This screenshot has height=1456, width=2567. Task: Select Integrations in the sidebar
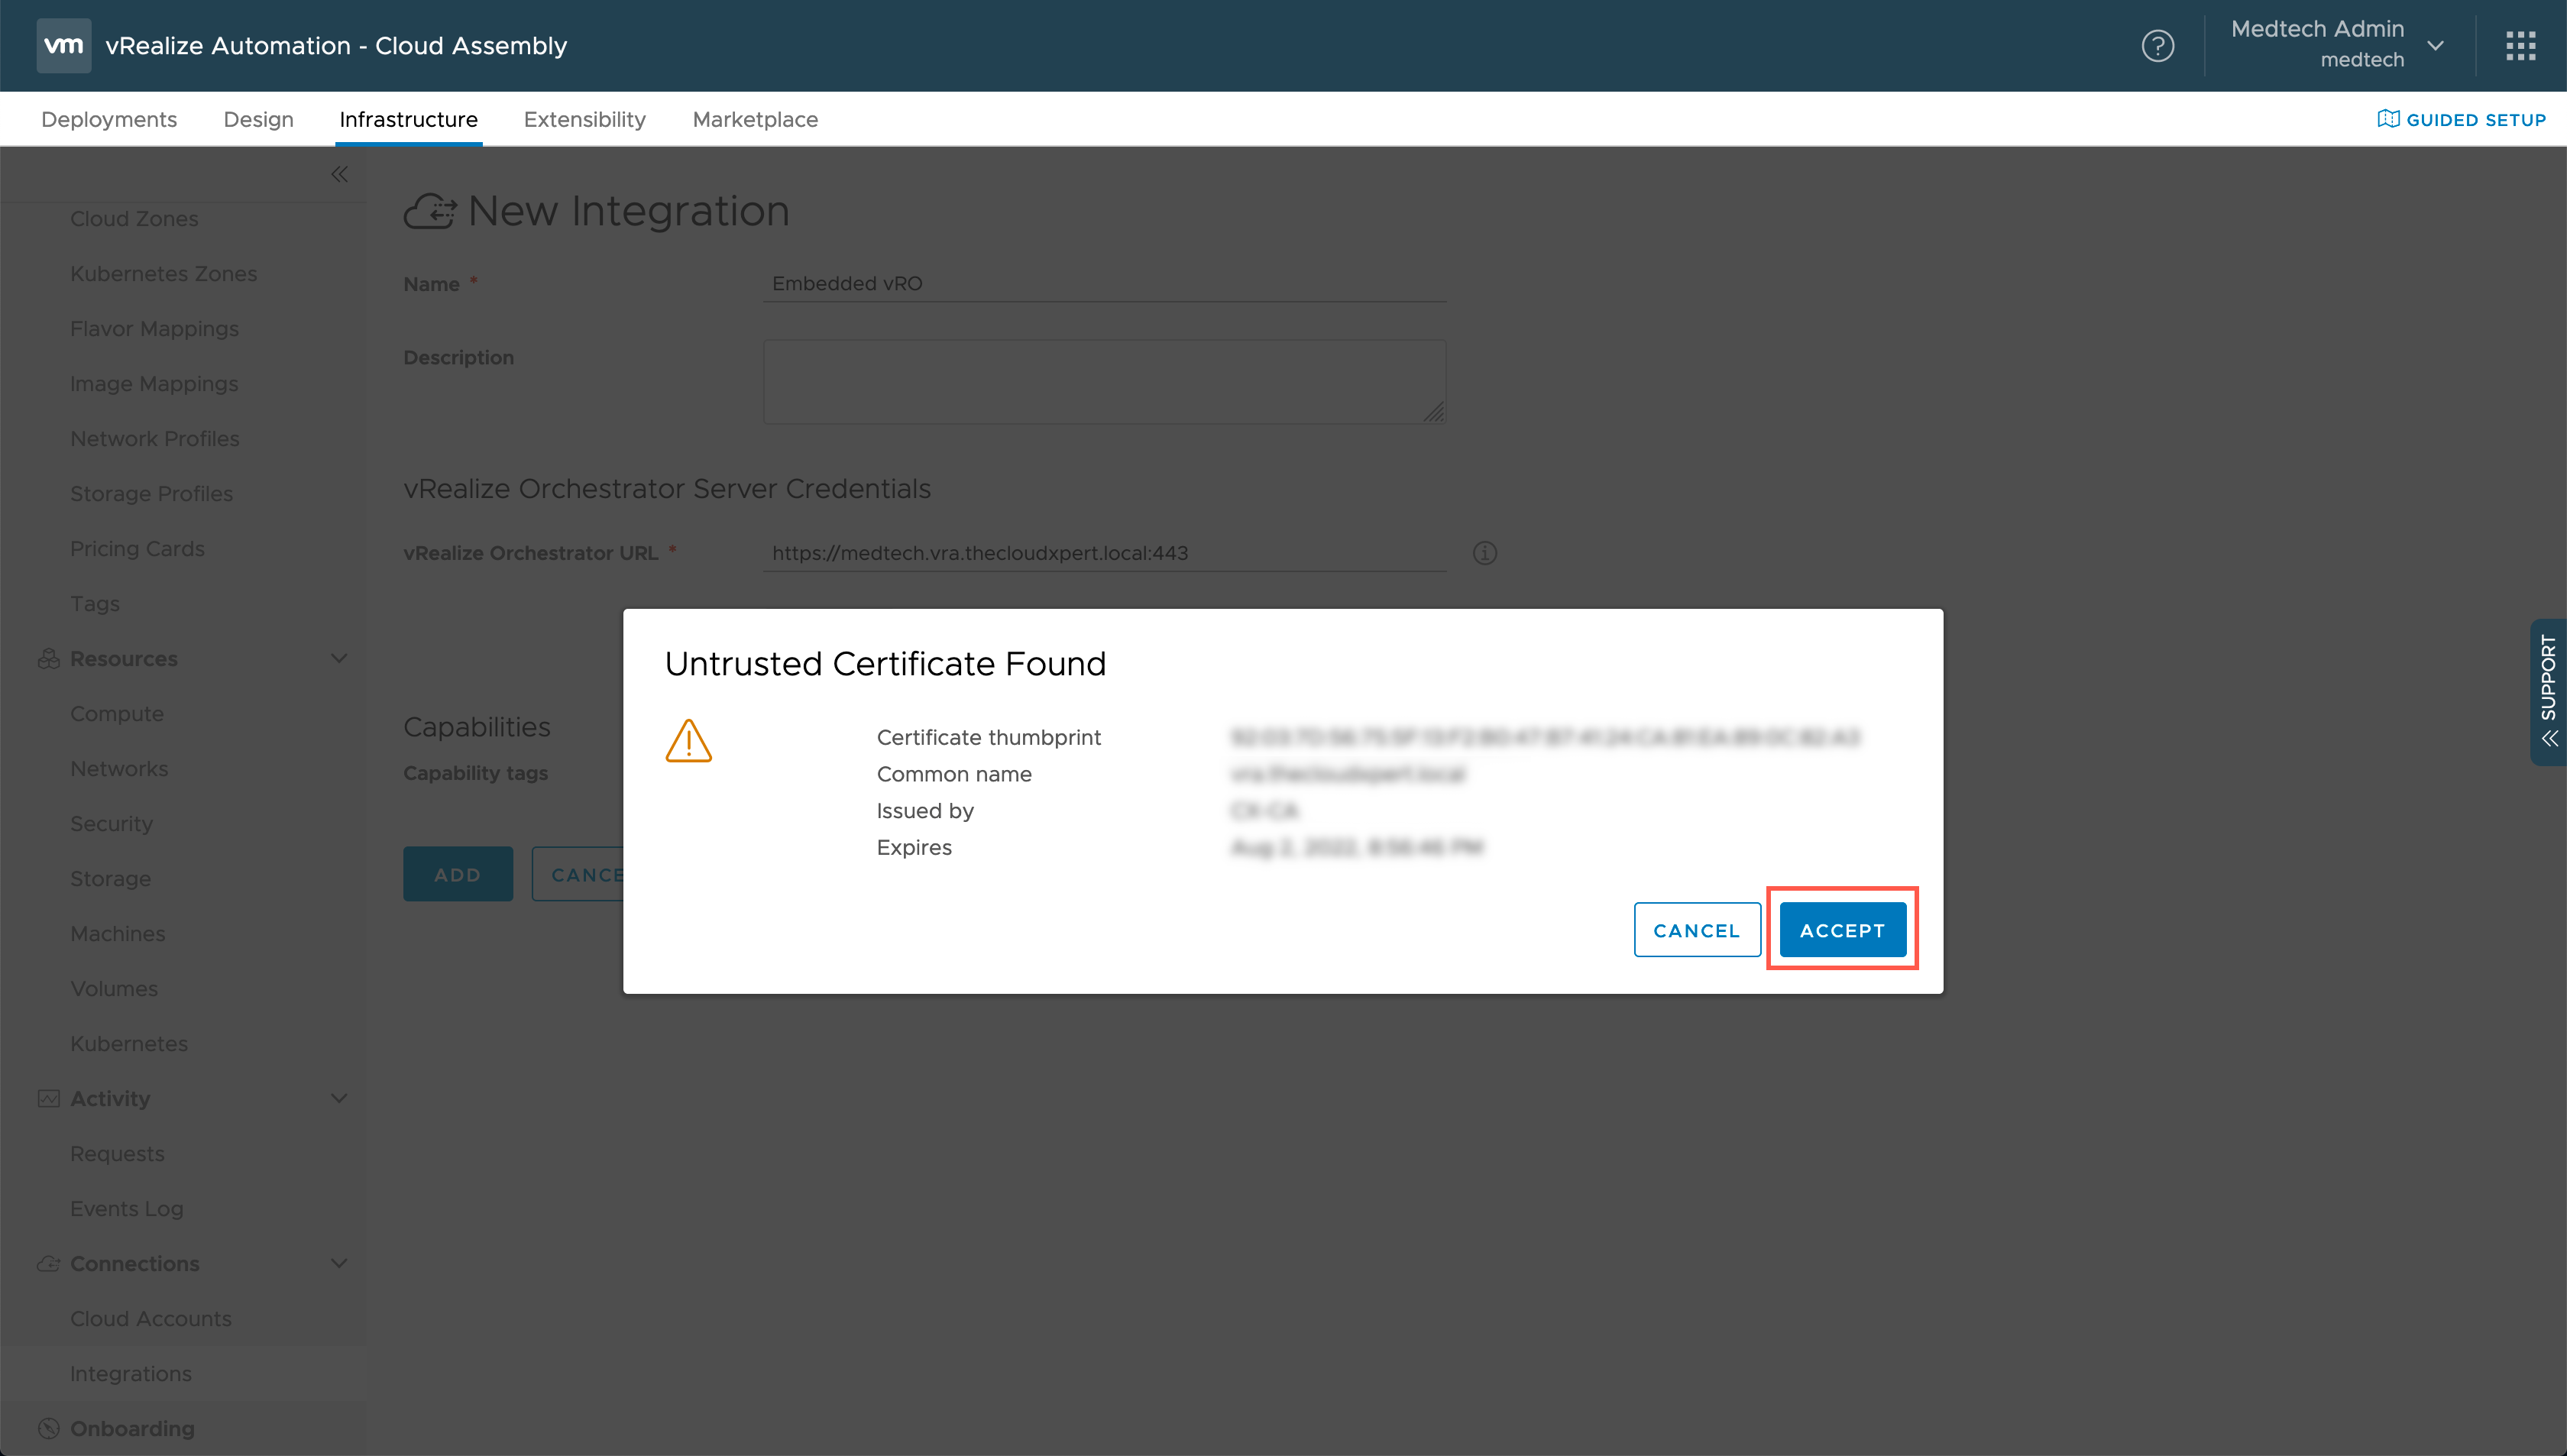point(131,1373)
